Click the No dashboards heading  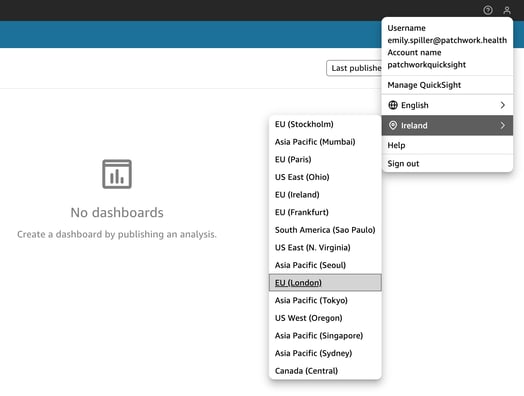pyautogui.click(x=117, y=213)
